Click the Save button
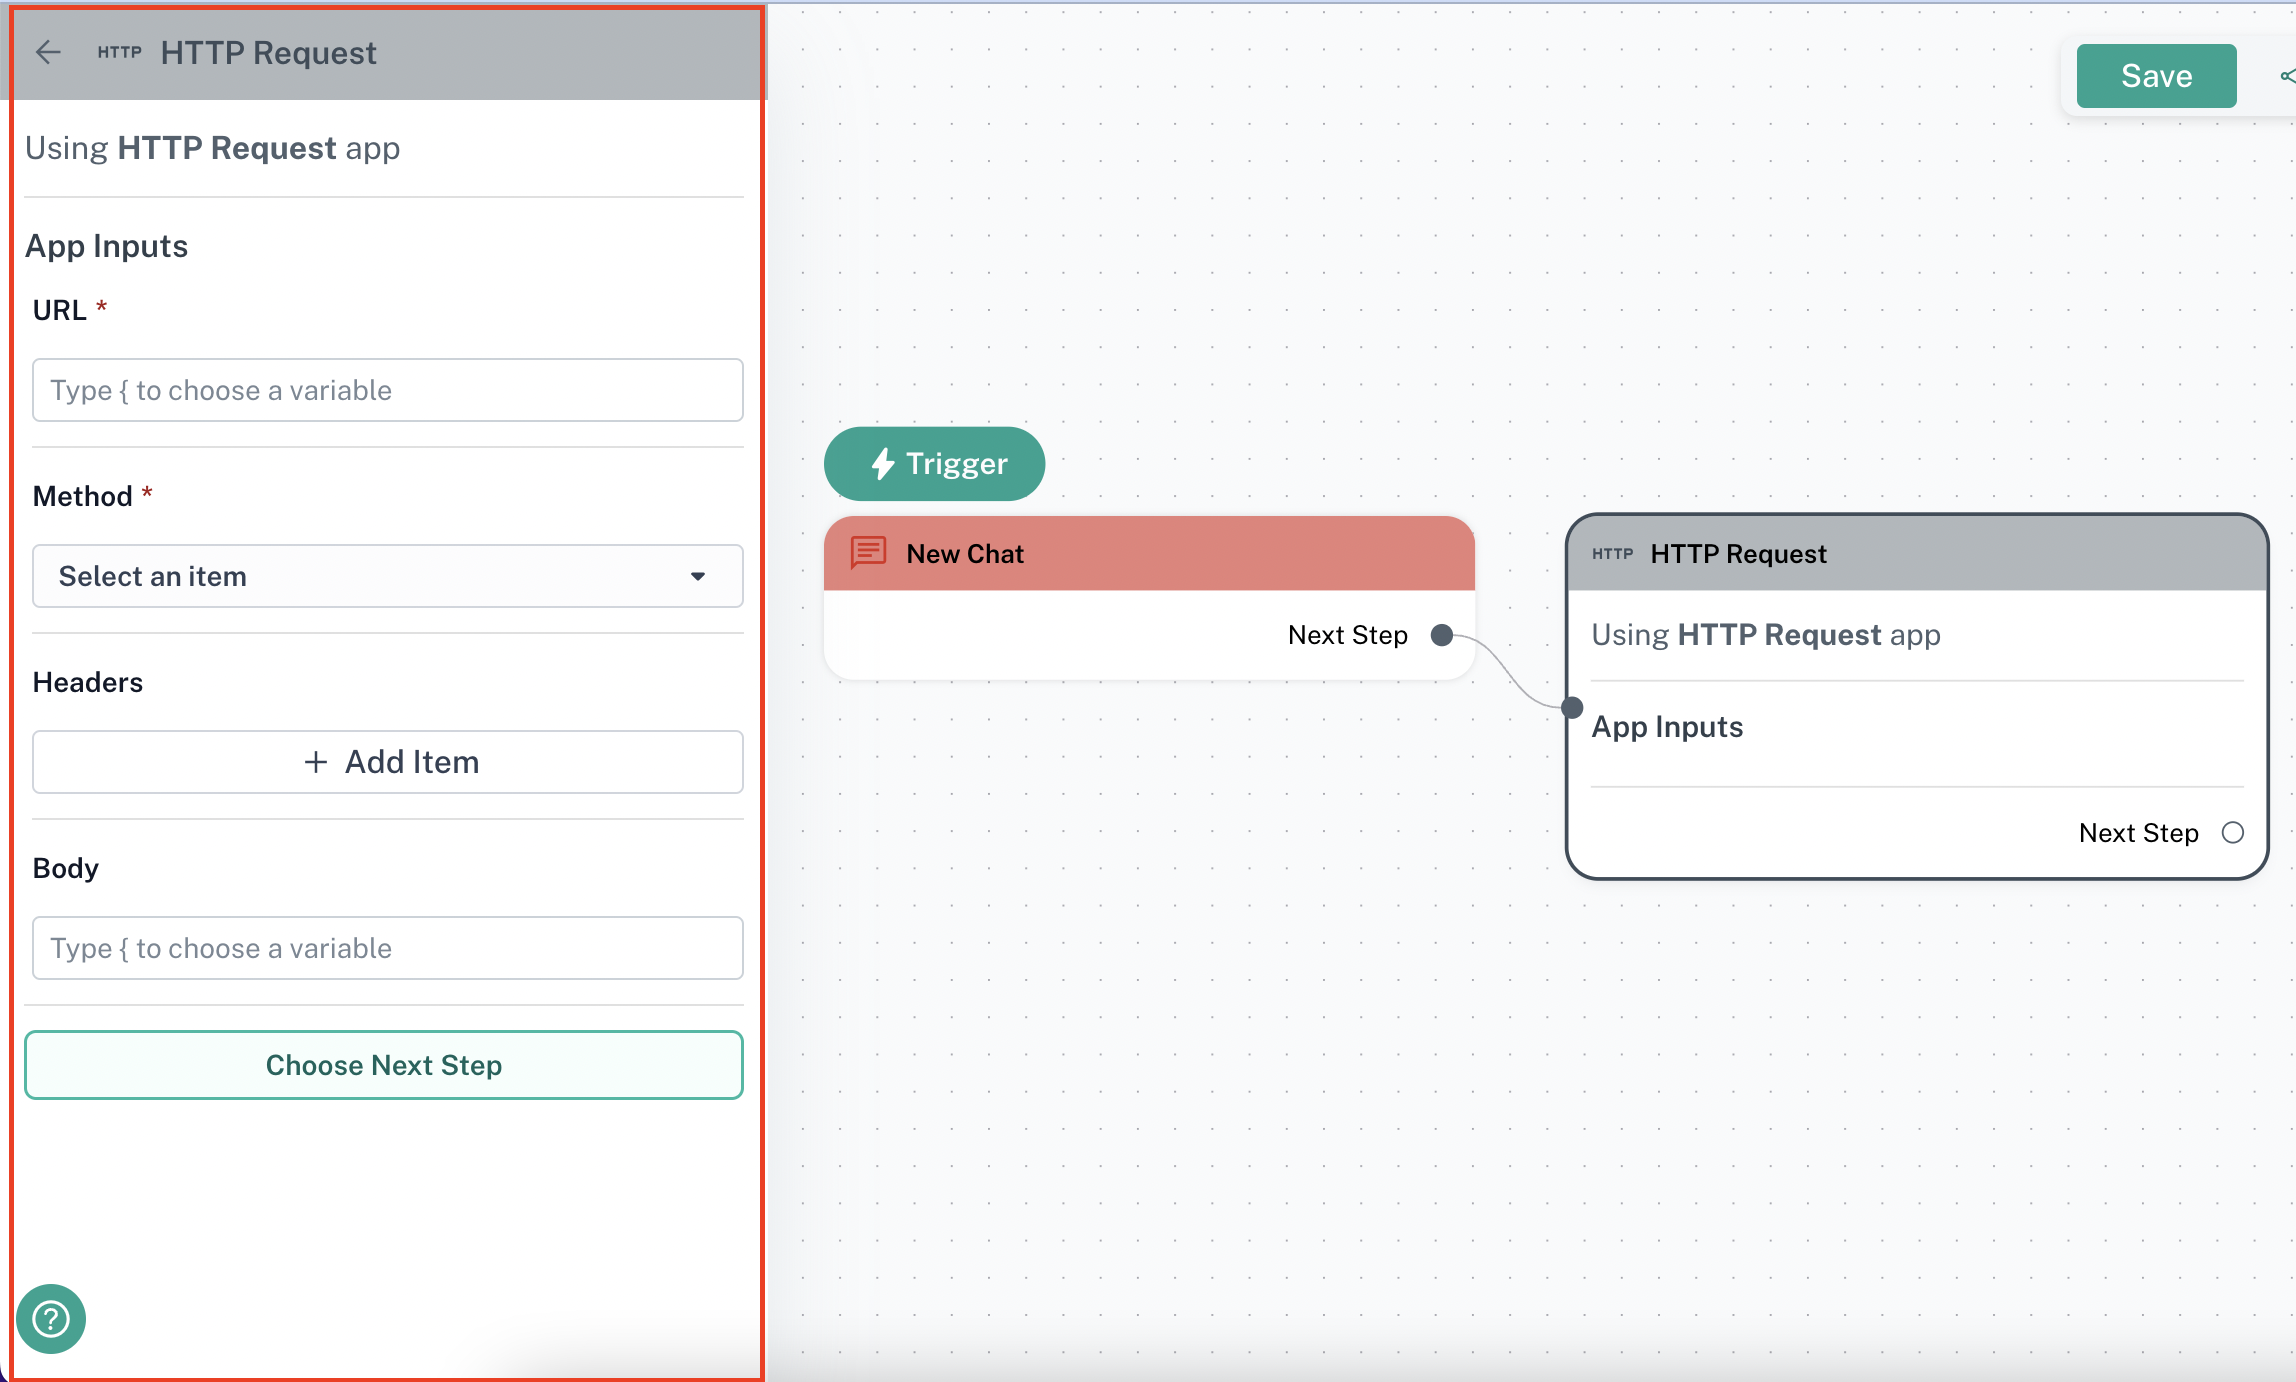Screen dimensions: 2296x1382 2156,76
